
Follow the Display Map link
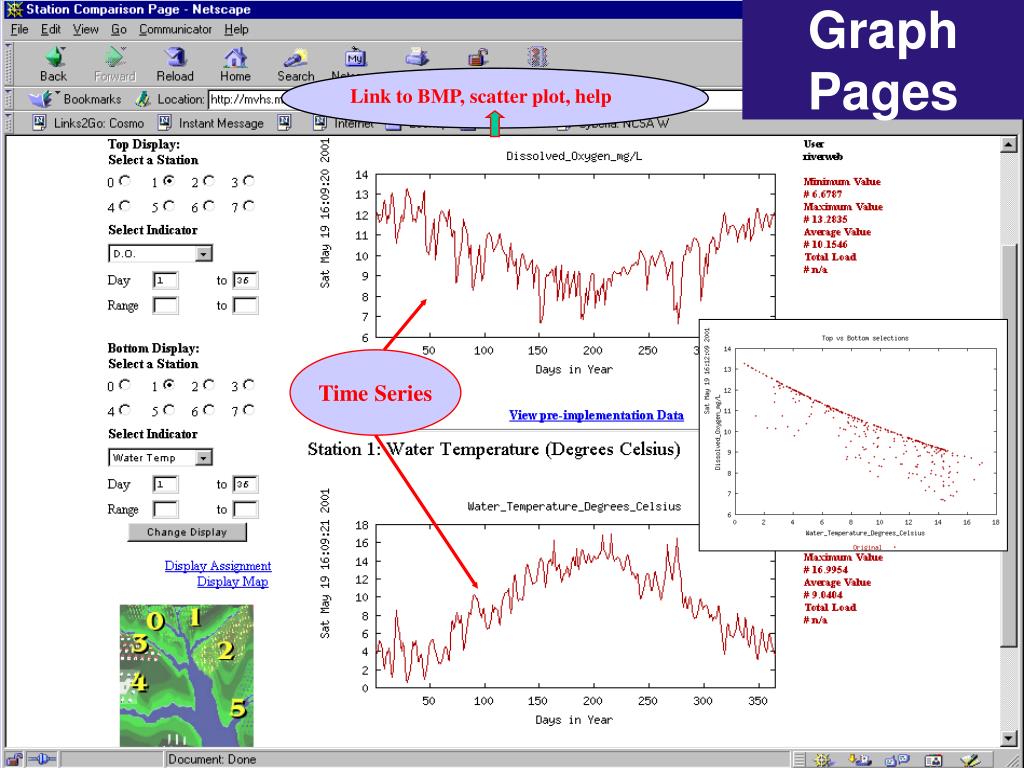click(232, 581)
